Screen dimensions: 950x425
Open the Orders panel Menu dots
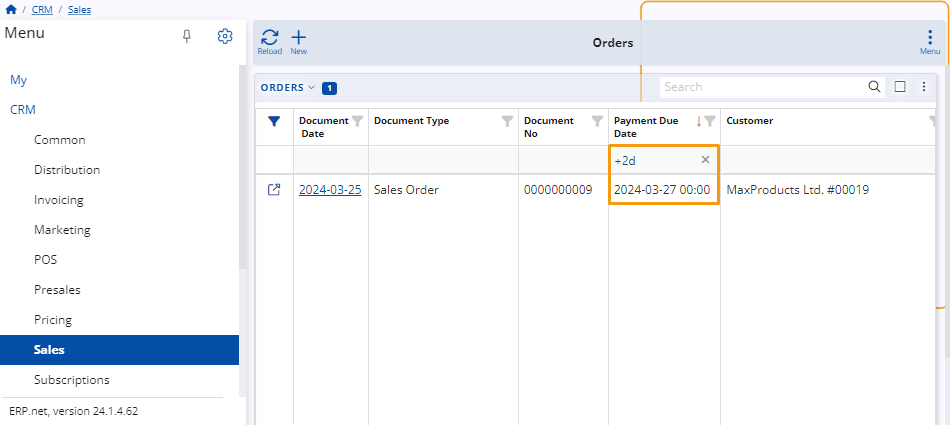click(930, 42)
